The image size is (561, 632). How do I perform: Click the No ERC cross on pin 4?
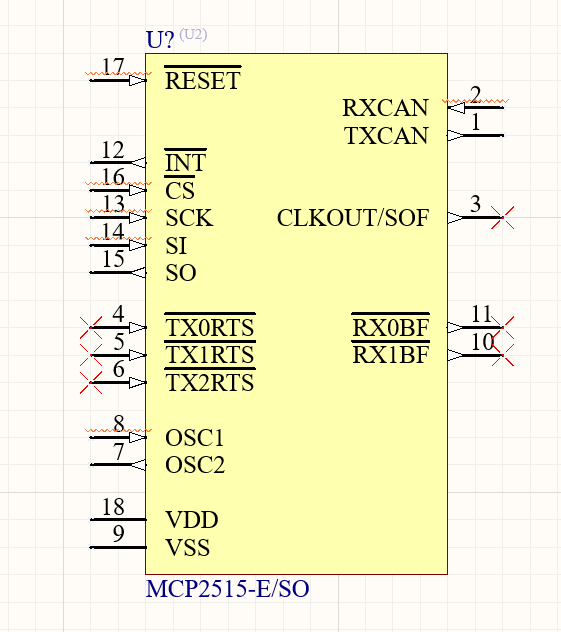click(x=91, y=327)
